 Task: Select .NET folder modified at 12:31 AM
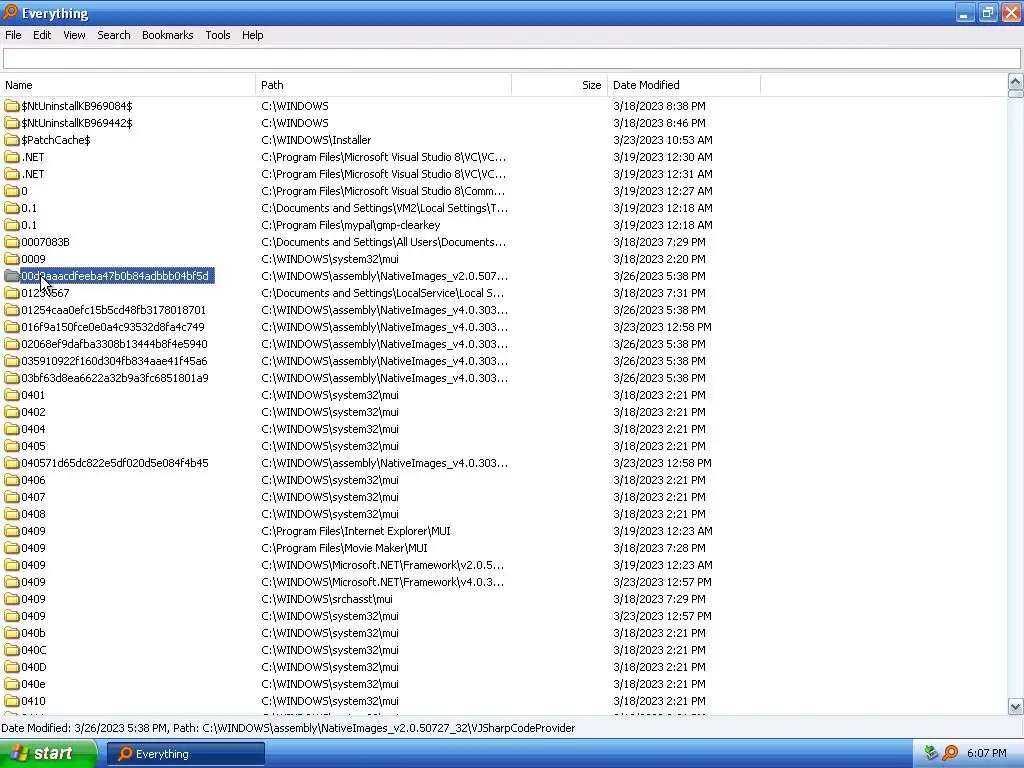click(x=33, y=174)
